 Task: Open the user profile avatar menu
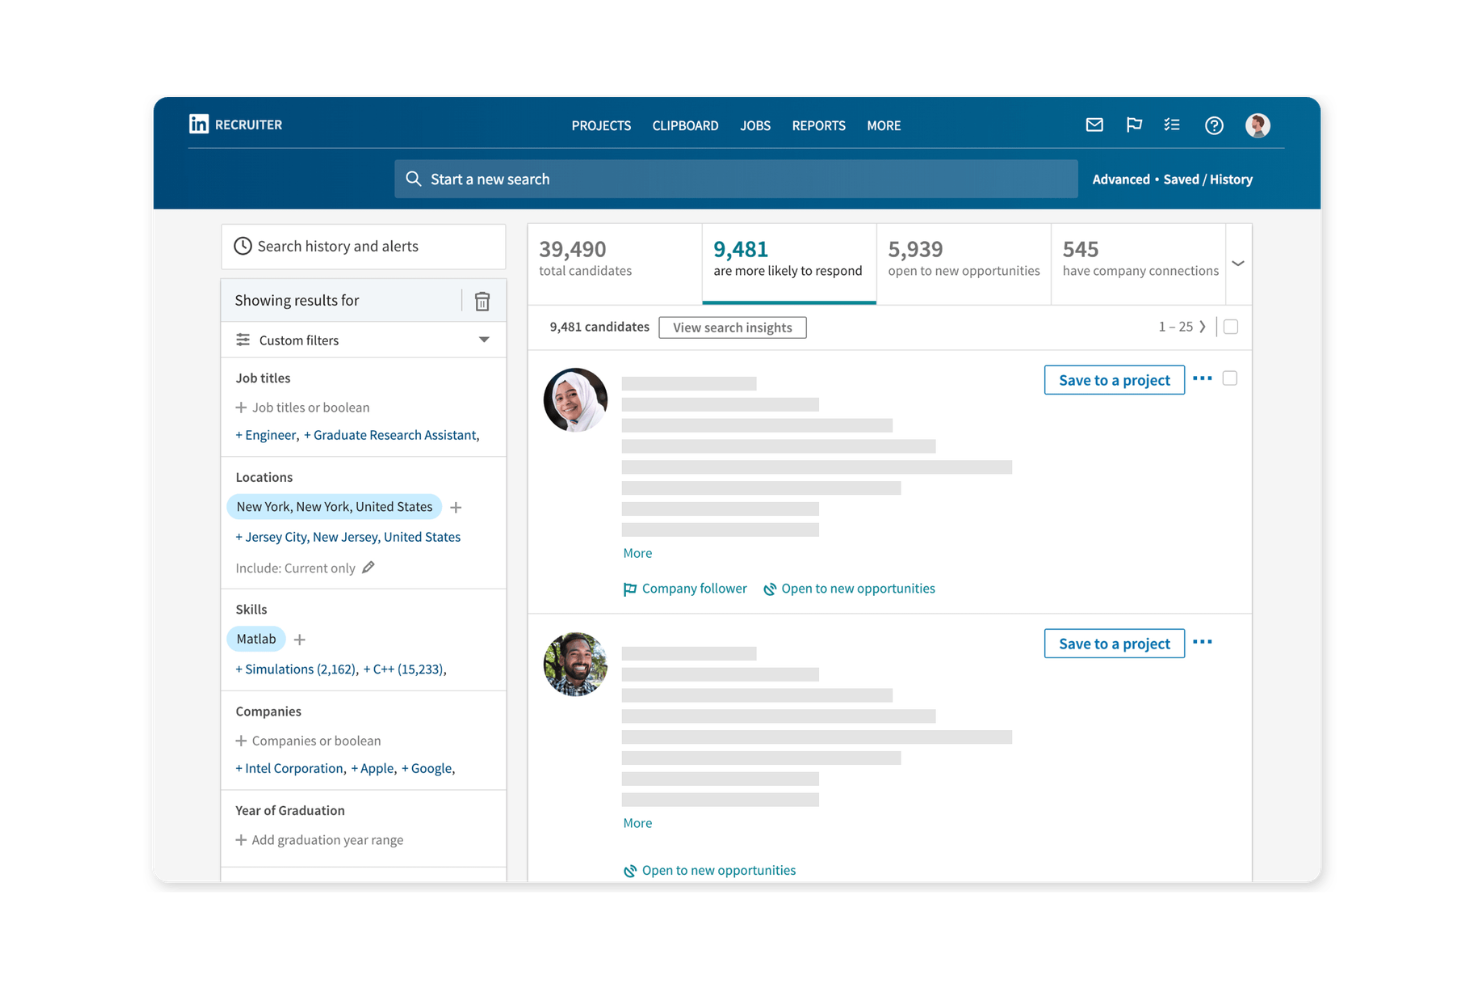[x=1258, y=125]
